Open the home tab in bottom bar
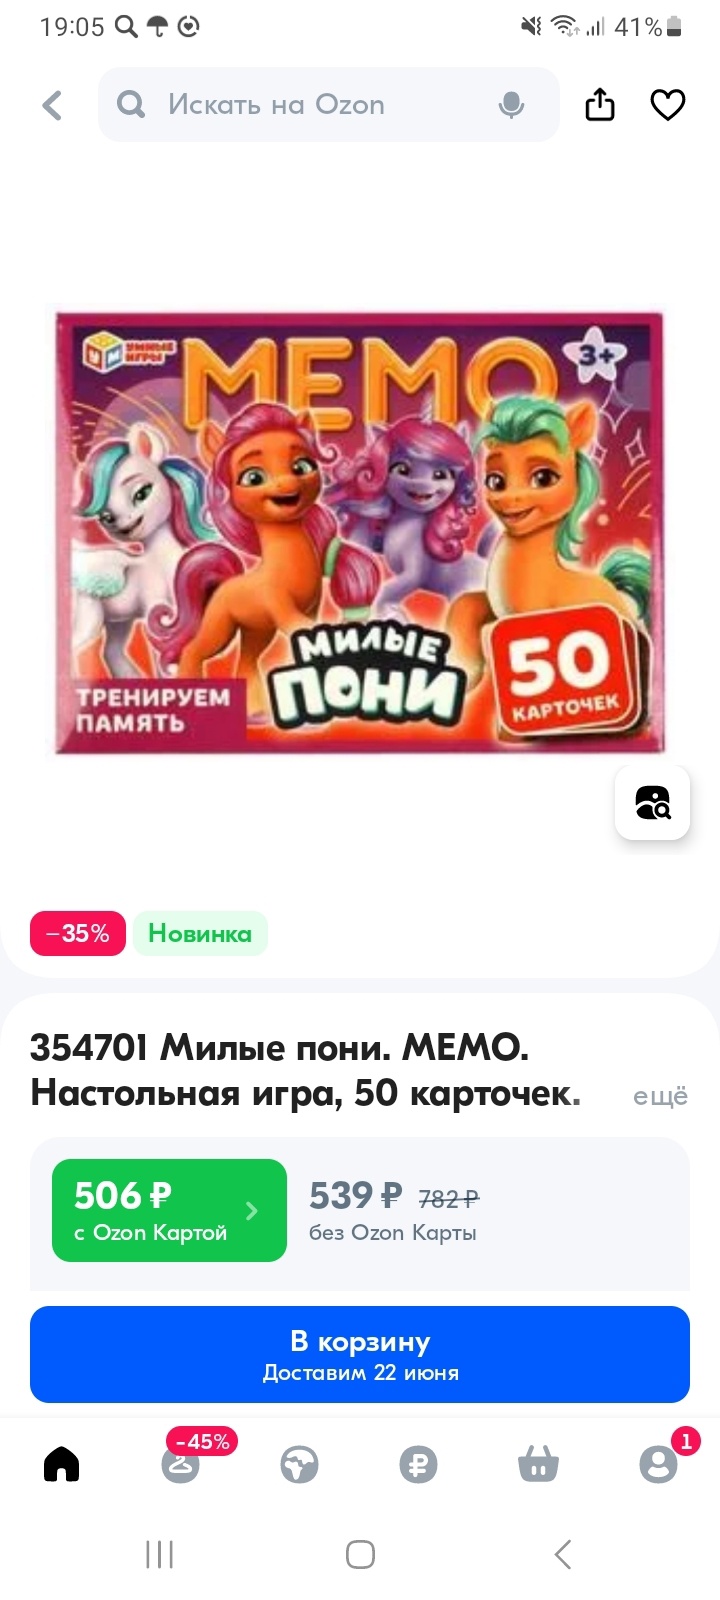 point(61,1465)
